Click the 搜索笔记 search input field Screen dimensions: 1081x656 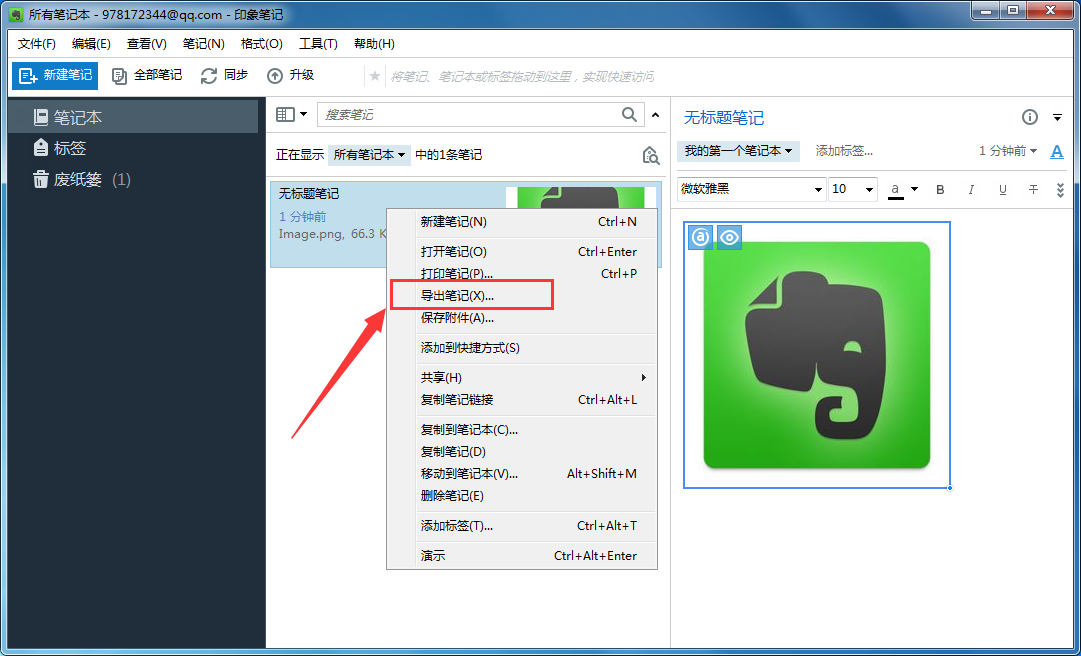(x=470, y=115)
